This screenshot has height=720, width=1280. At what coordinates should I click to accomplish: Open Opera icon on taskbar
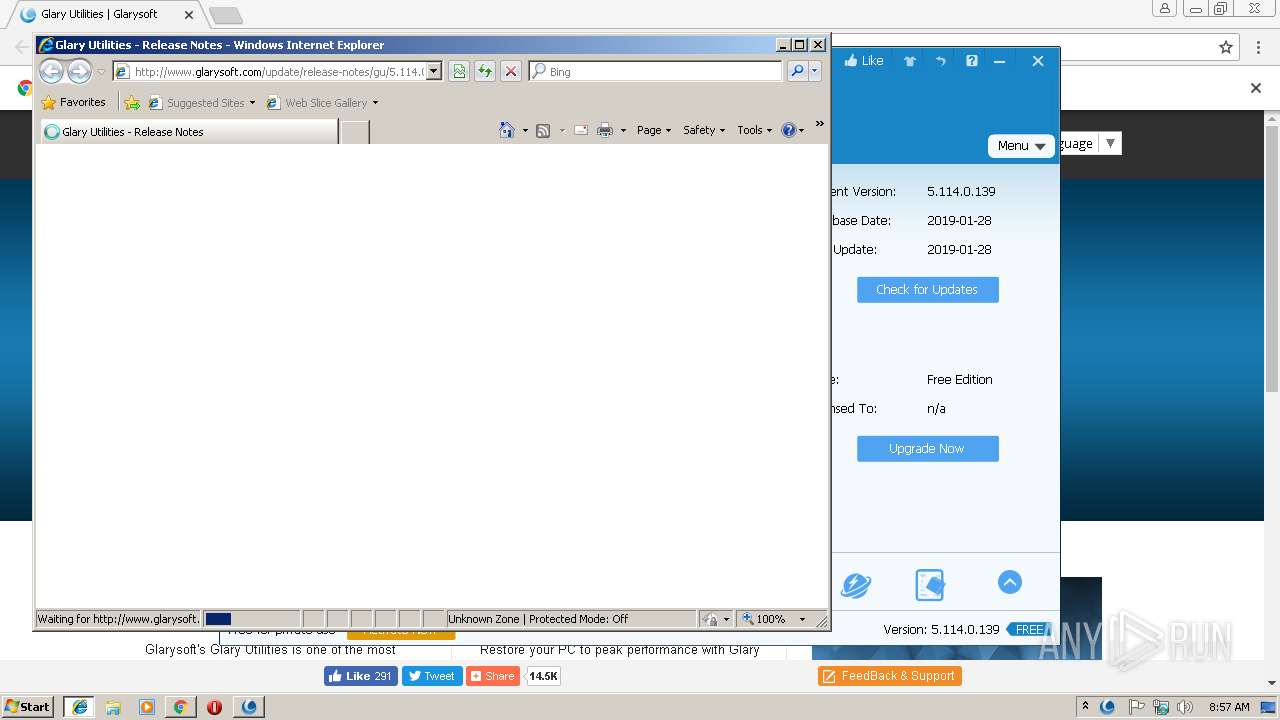point(214,707)
